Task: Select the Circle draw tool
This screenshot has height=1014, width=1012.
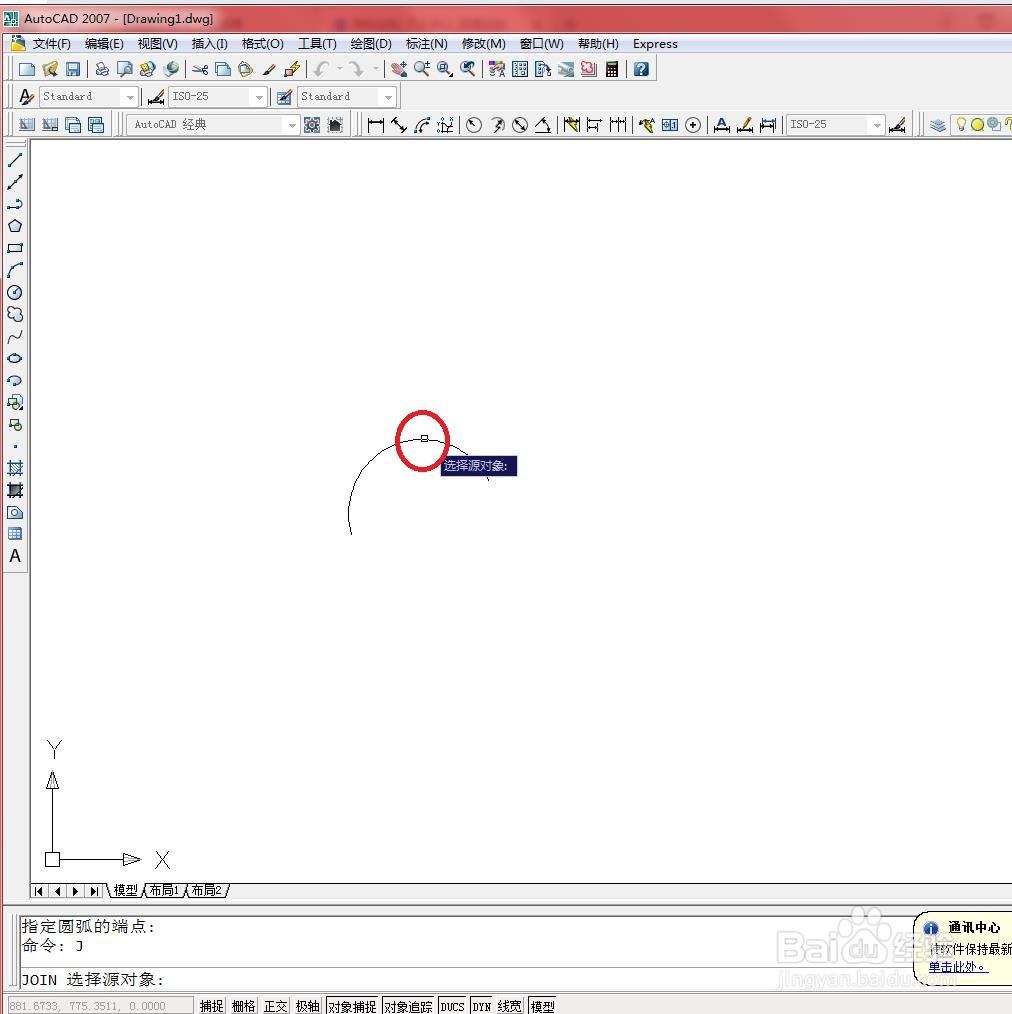Action: pyautogui.click(x=15, y=292)
